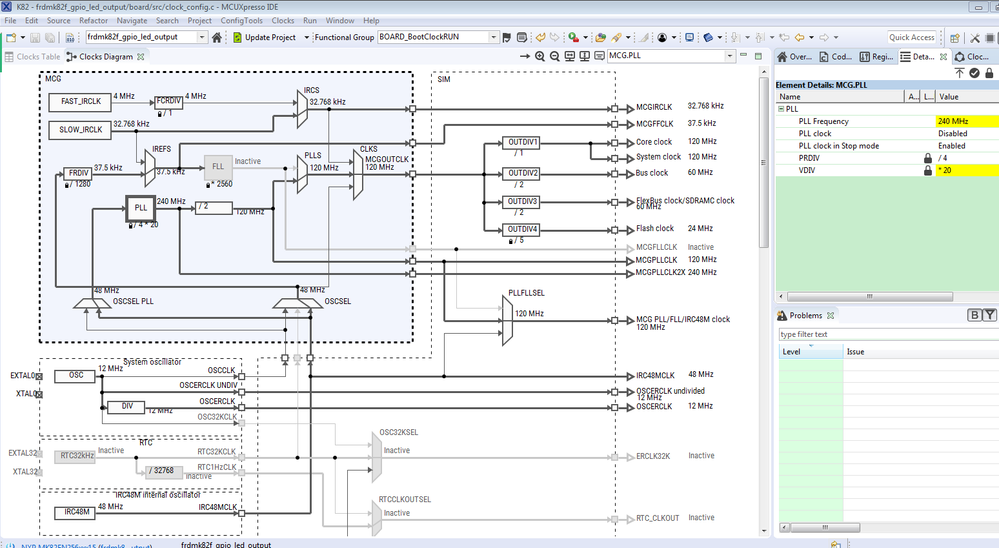Click the yellow back navigation arrow
The height and width of the screenshot is (548, 999).
coord(799,38)
